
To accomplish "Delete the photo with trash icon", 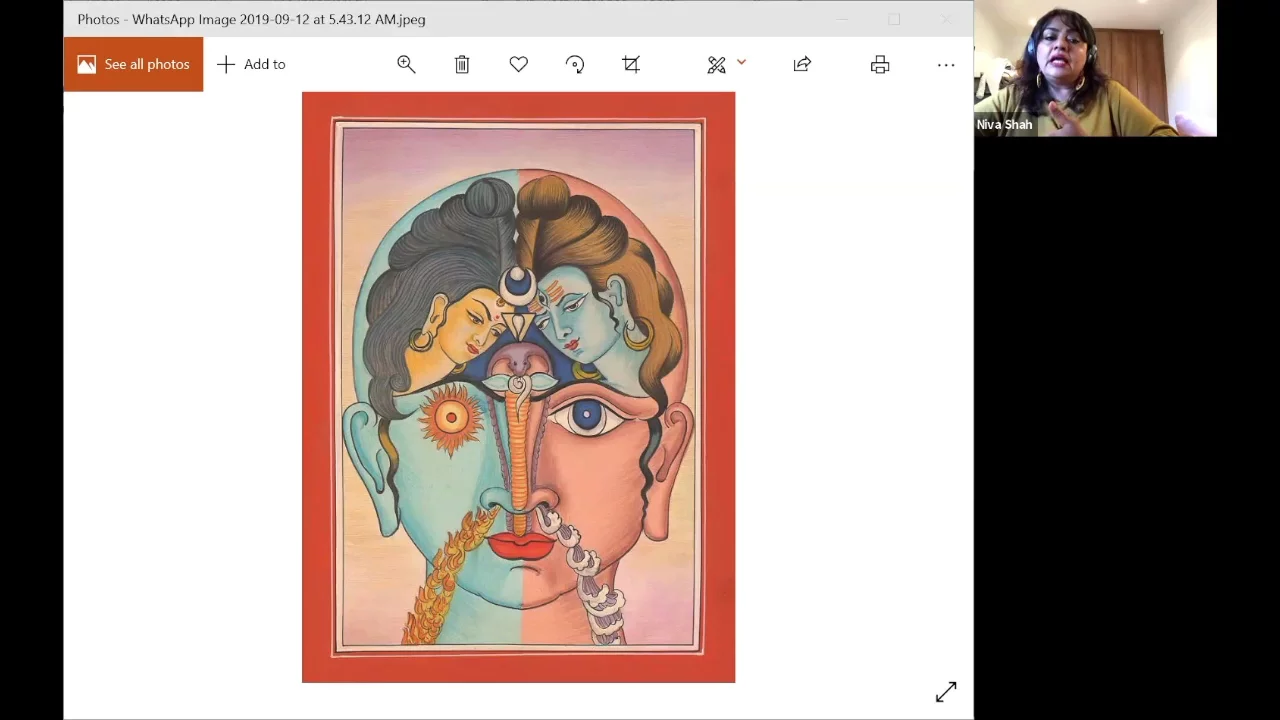I will pyautogui.click(x=462, y=64).
